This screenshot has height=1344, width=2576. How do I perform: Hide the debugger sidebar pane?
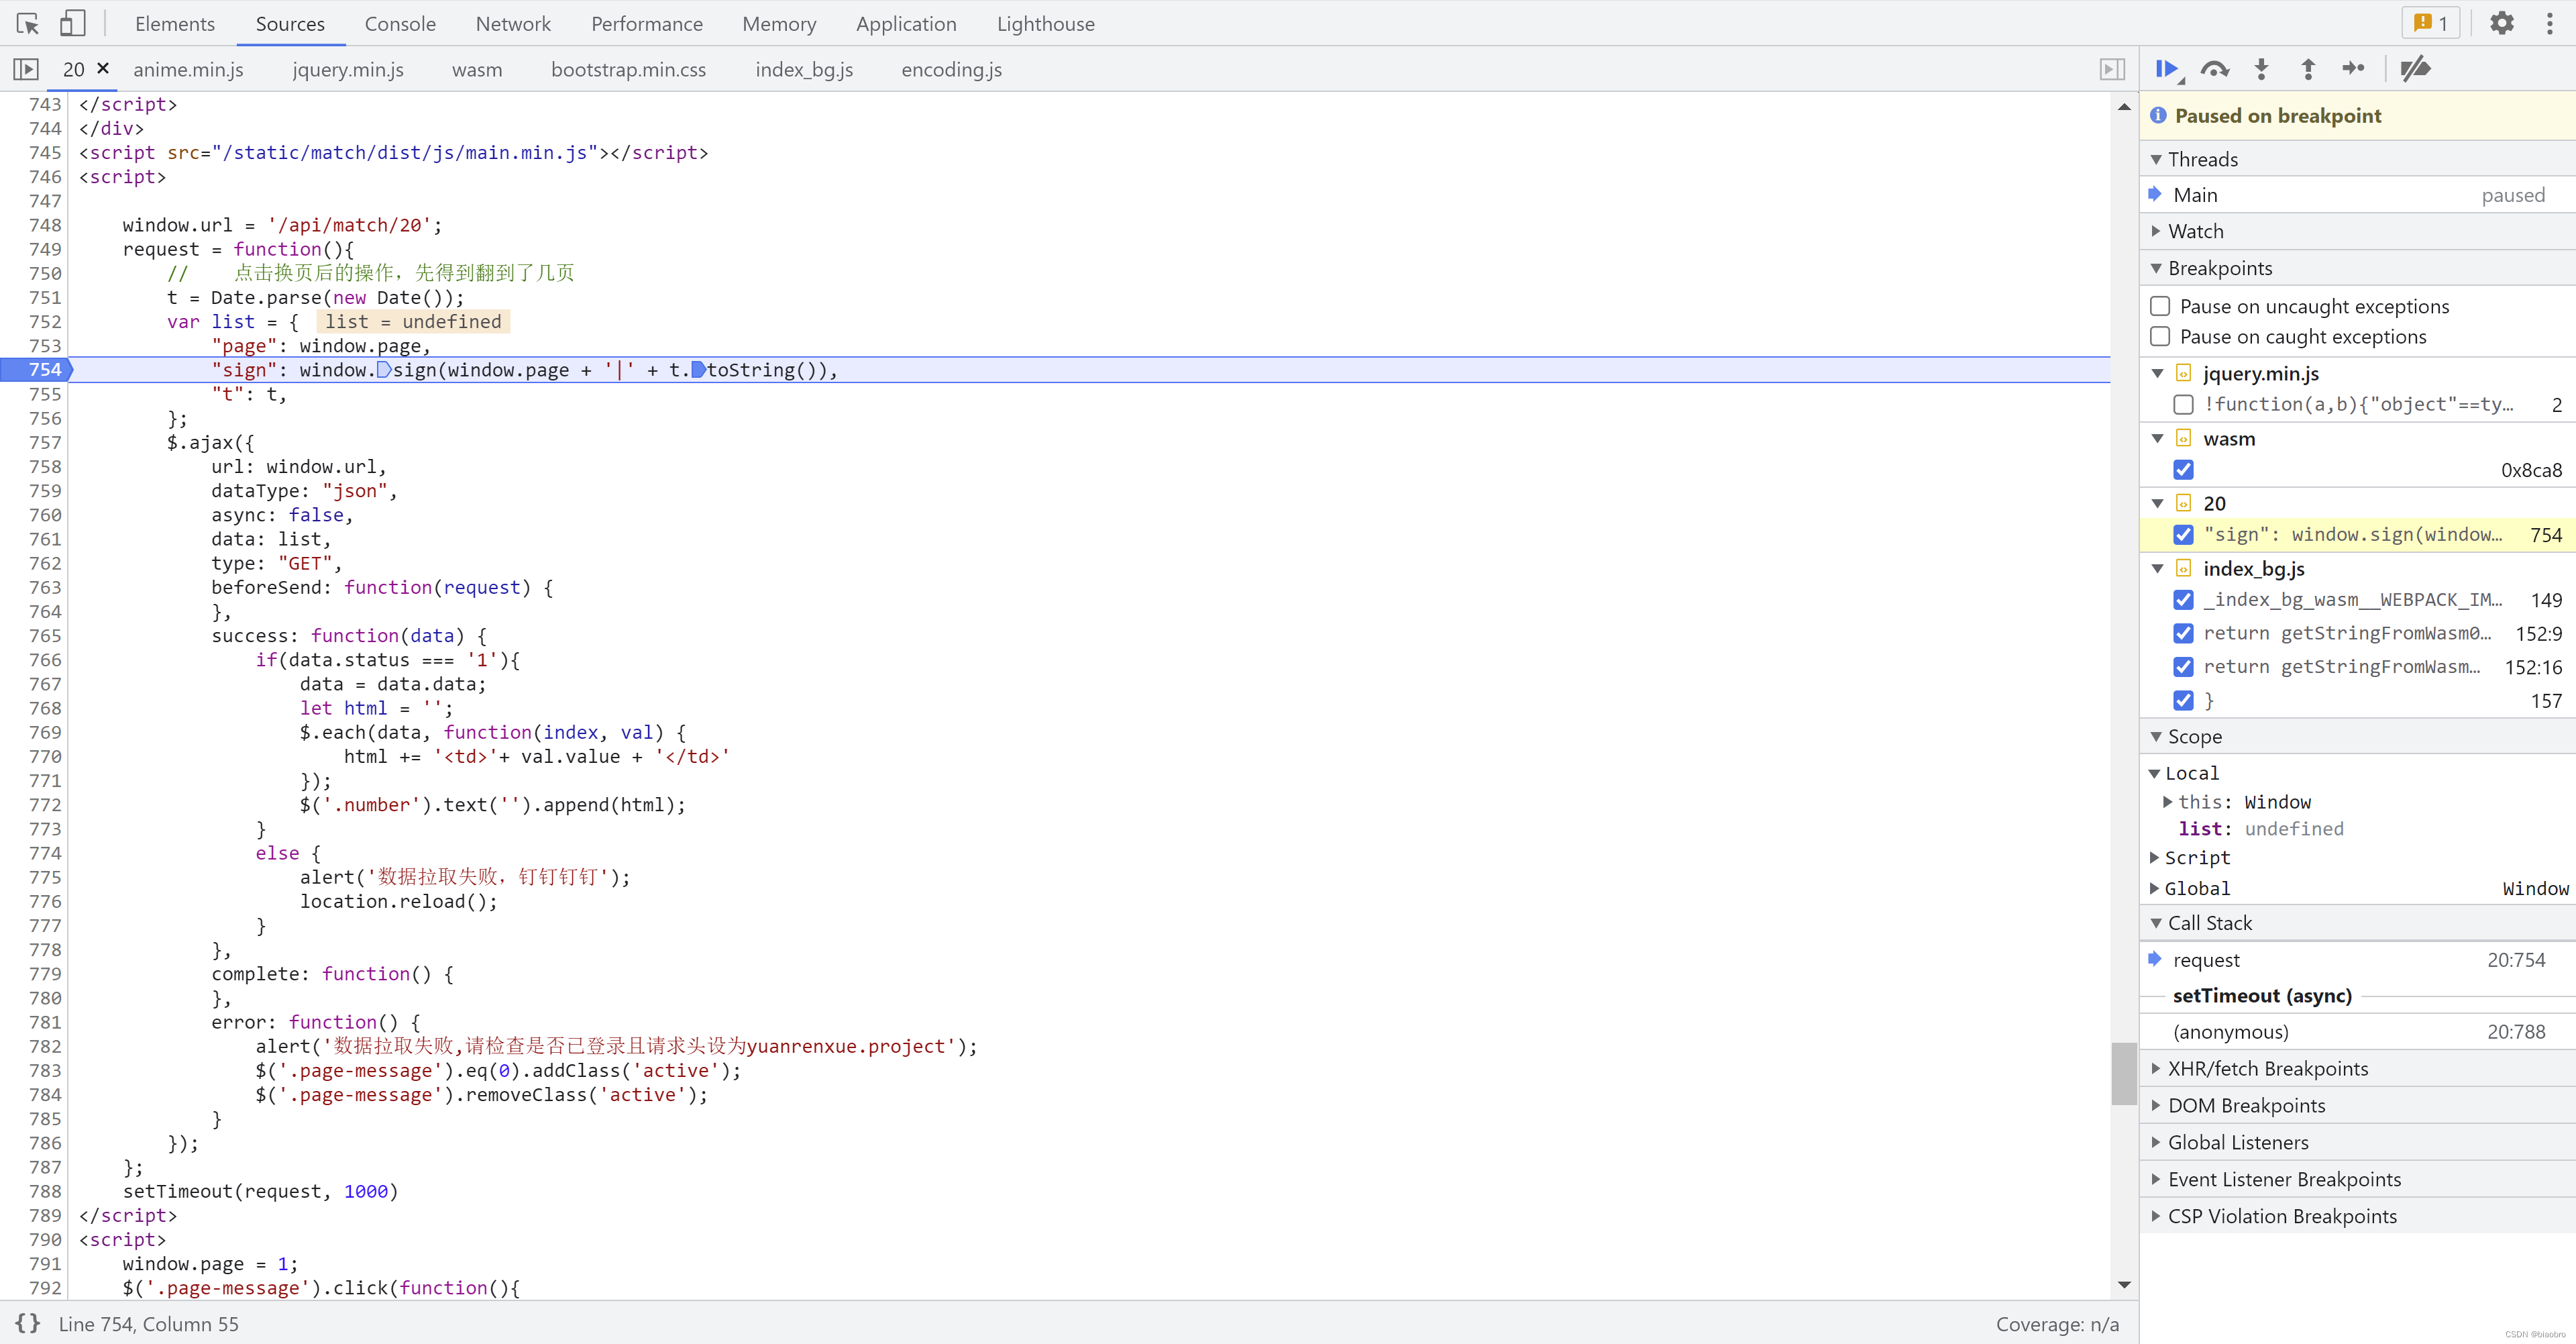point(2111,69)
